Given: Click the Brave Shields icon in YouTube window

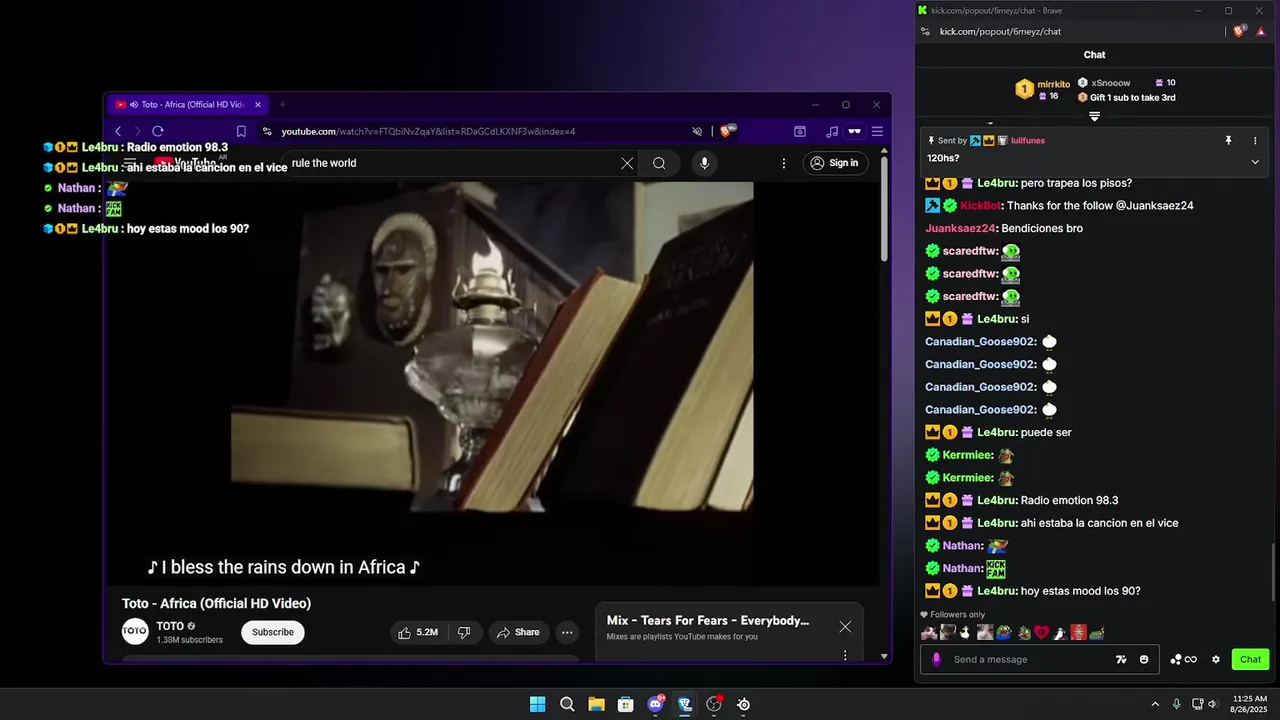Looking at the screenshot, I should point(728,131).
